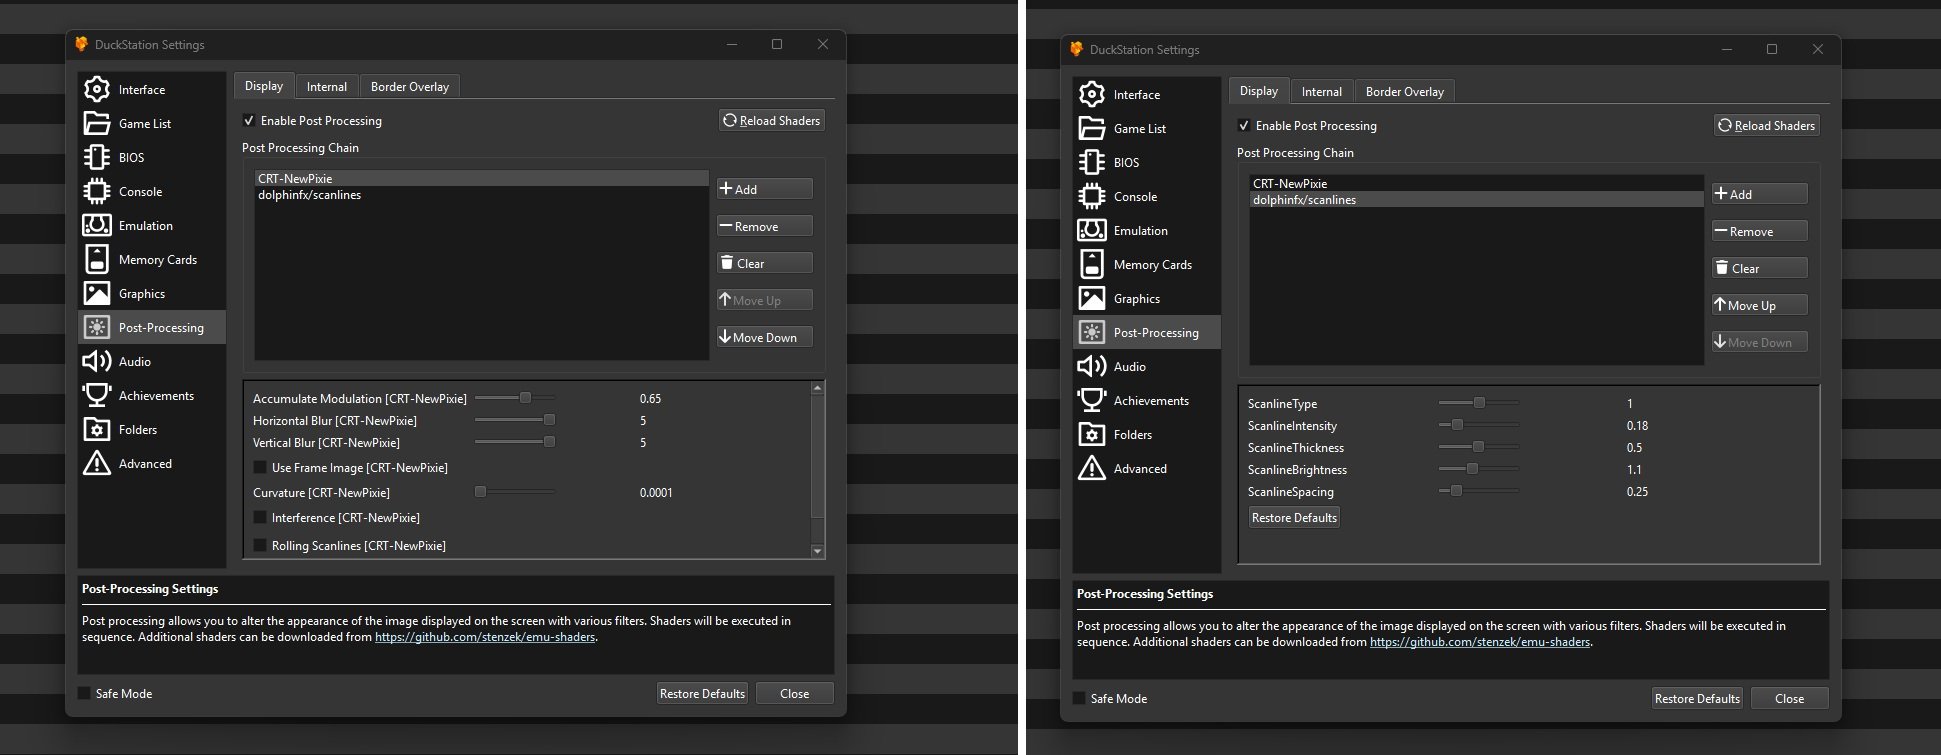This screenshot has width=1941, height=755.
Task: Click Curvature [CRT-NewPixie] slider handle
Action: 480,492
